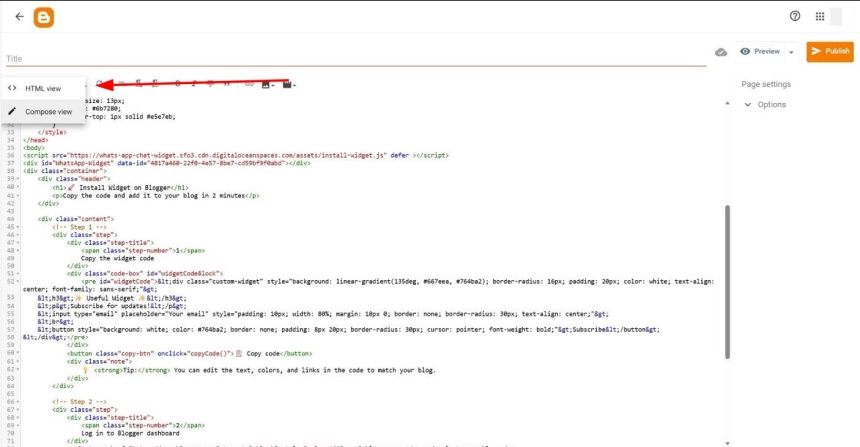This screenshot has width=860, height=447.
Task: Preview the page
Action: tap(760, 52)
